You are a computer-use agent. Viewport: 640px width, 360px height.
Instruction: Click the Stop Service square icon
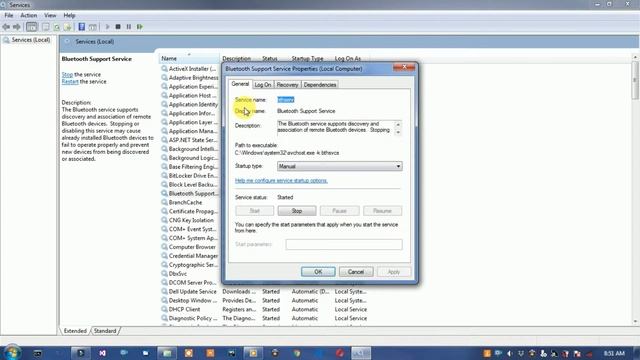point(118,27)
